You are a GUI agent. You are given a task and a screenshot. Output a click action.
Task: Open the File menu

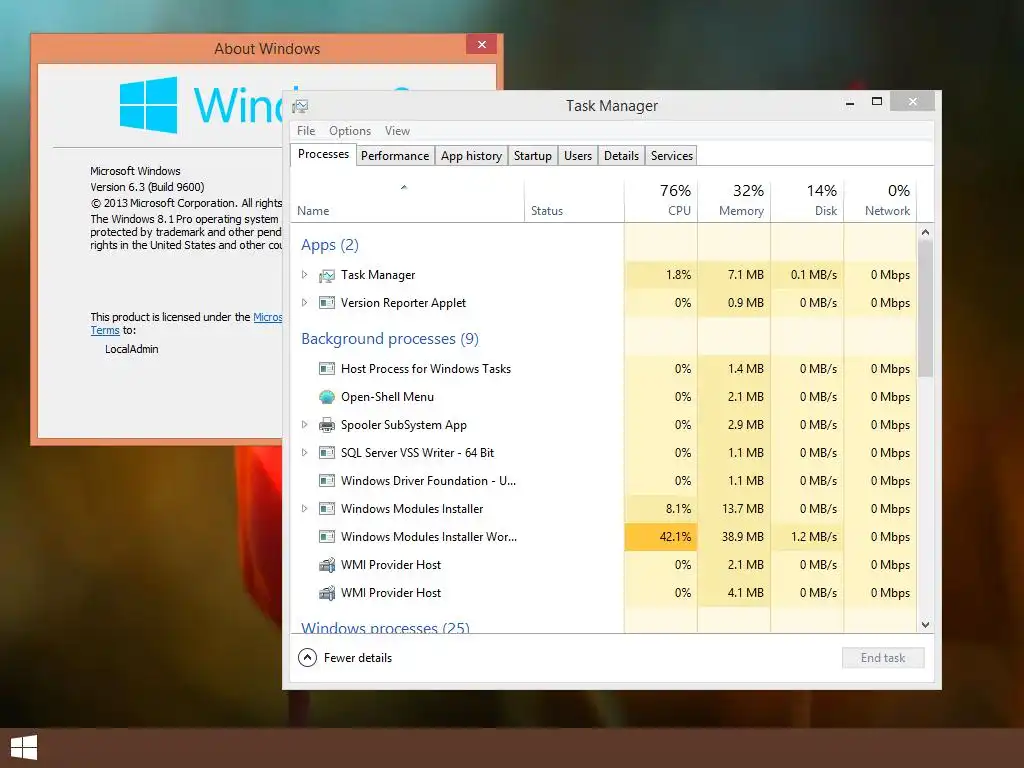(x=306, y=131)
